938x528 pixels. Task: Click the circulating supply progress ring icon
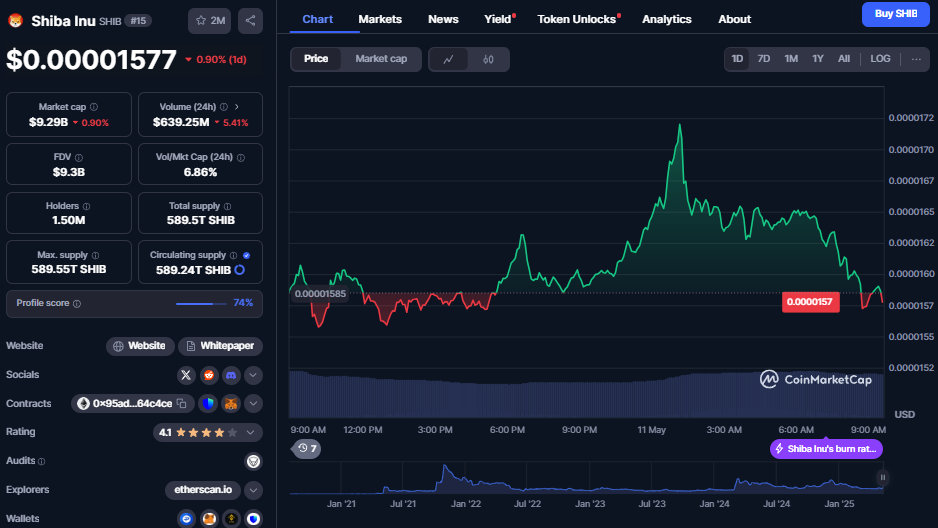click(x=240, y=270)
